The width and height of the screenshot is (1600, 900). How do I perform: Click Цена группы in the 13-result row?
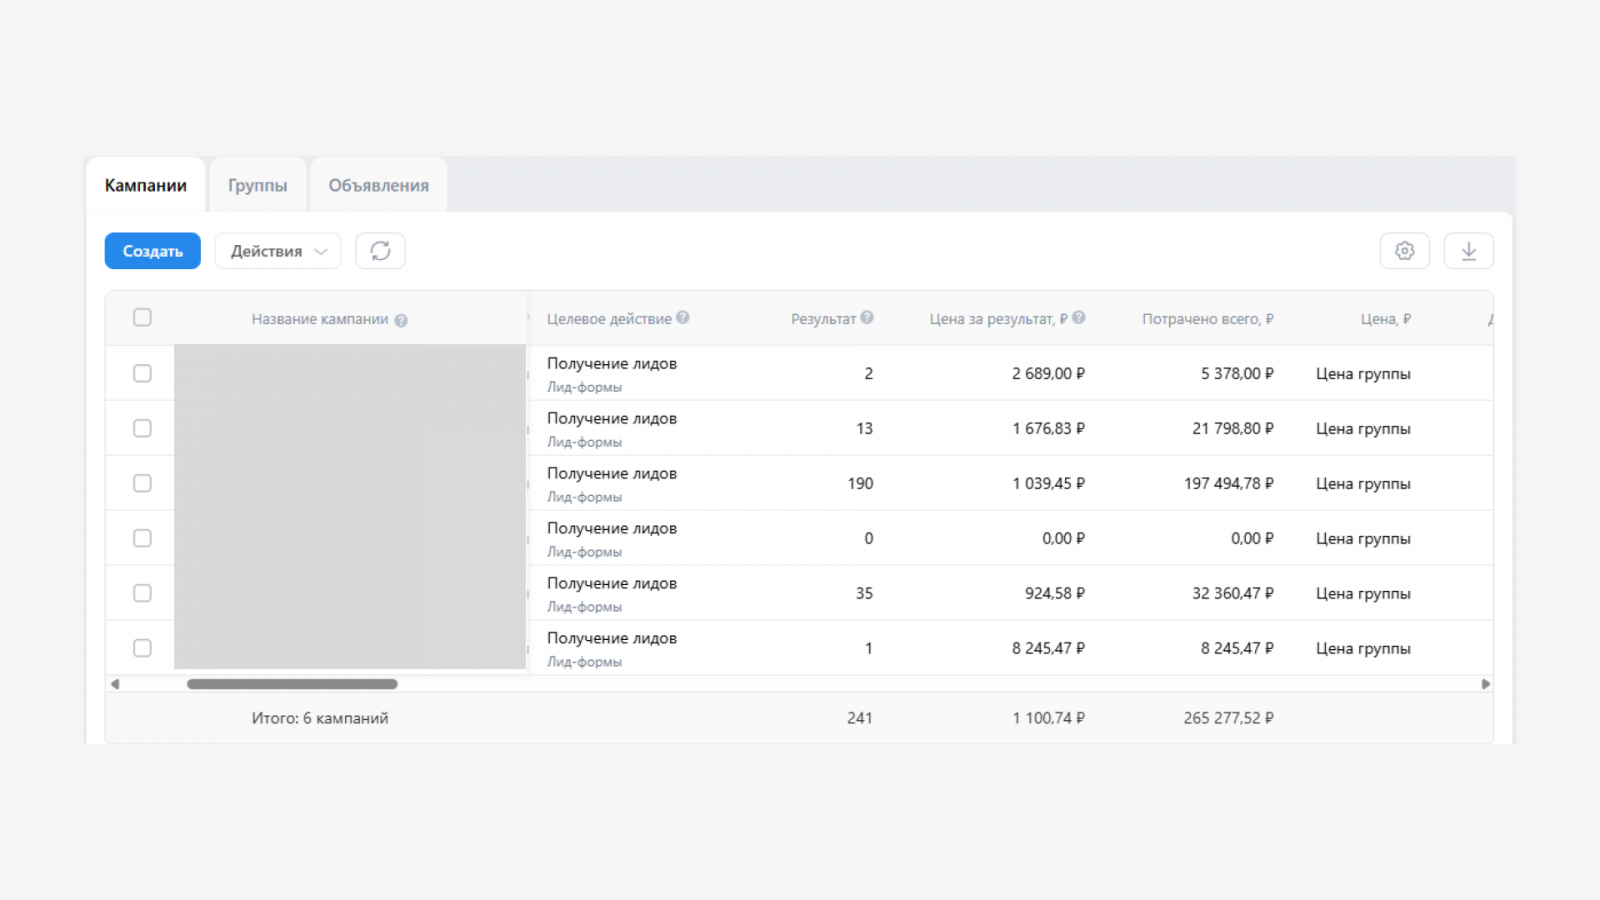click(1363, 428)
